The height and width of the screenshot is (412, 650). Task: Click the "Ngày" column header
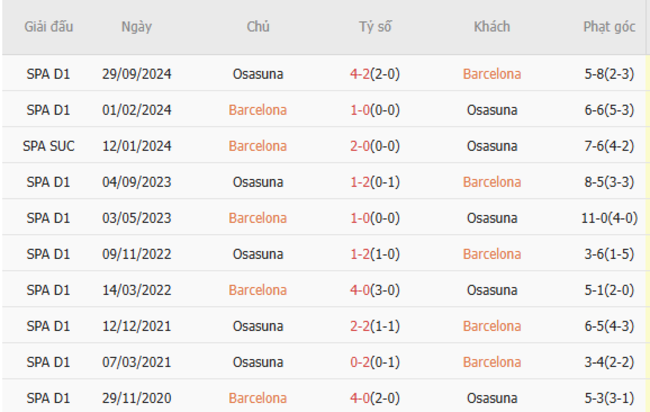coord(136,27)
